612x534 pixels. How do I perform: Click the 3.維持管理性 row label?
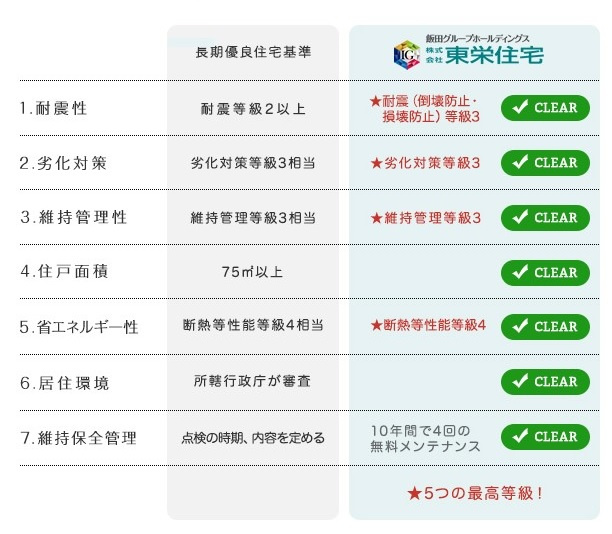pos(74,217)
